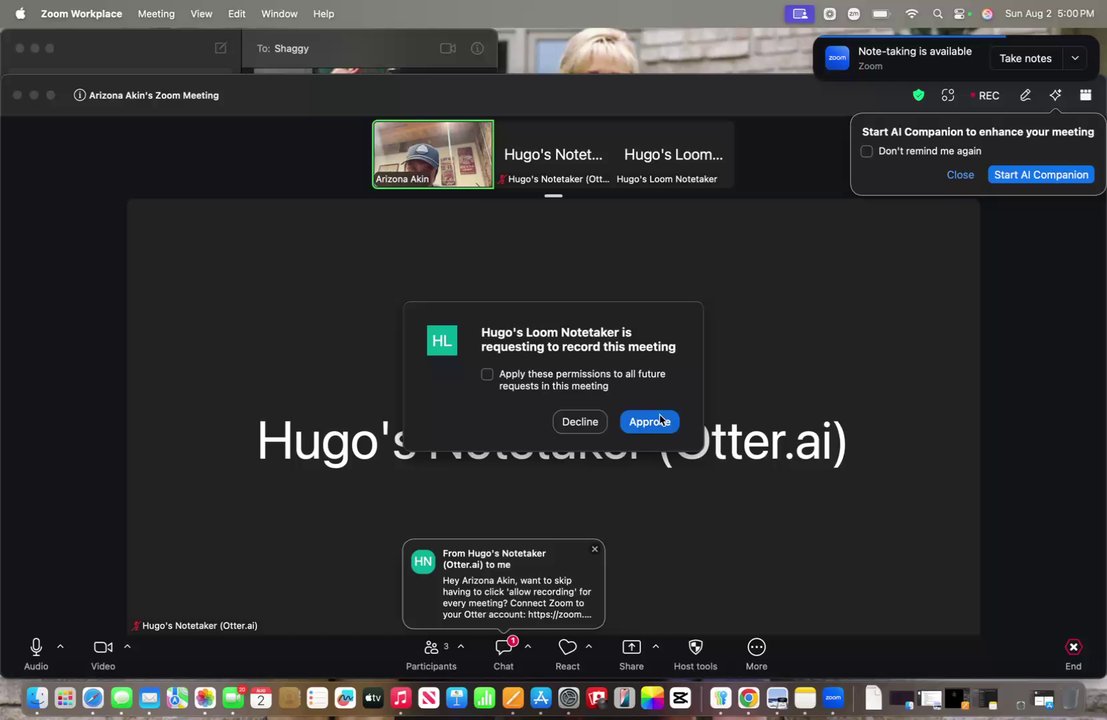Click the Zoom icon in the Dock
Viewport: 1107px width, 720px height.
[x=834, y=698]
